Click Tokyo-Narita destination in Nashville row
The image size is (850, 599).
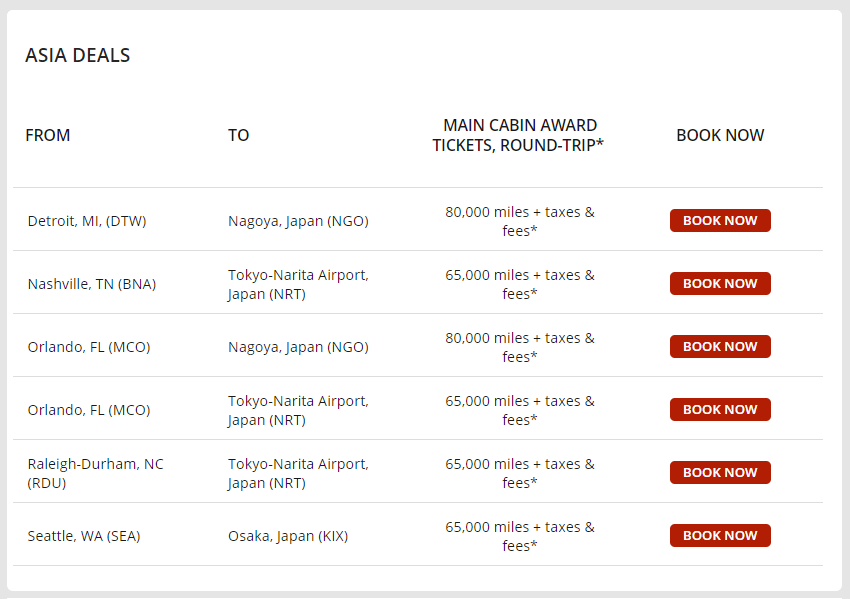click(x=298, y=284)
